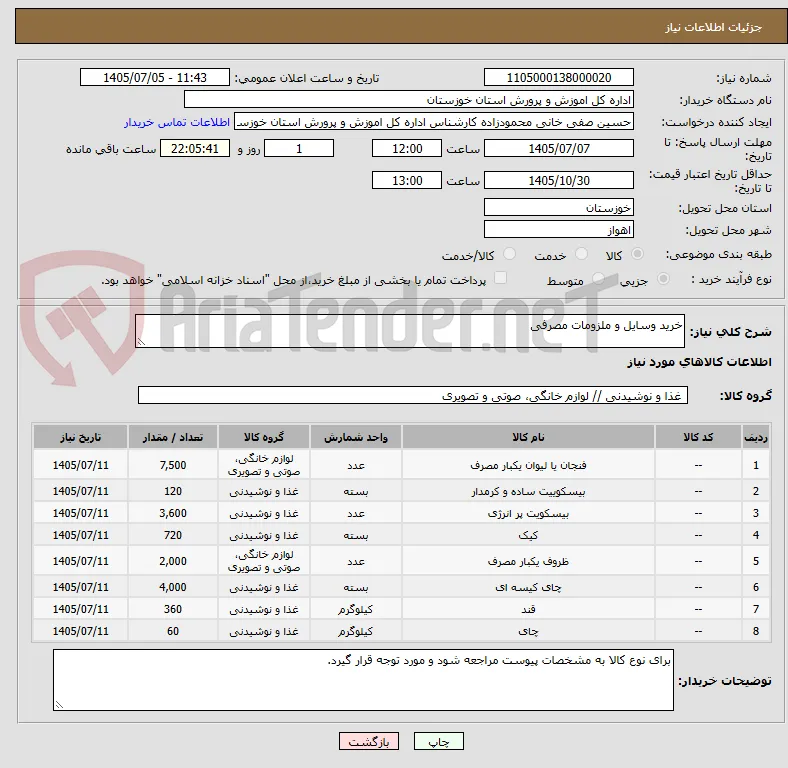Click the announcement date field 1405/07/05 - 11:43
This screenshot has height=768, width=788.
(x=155, y=77)
